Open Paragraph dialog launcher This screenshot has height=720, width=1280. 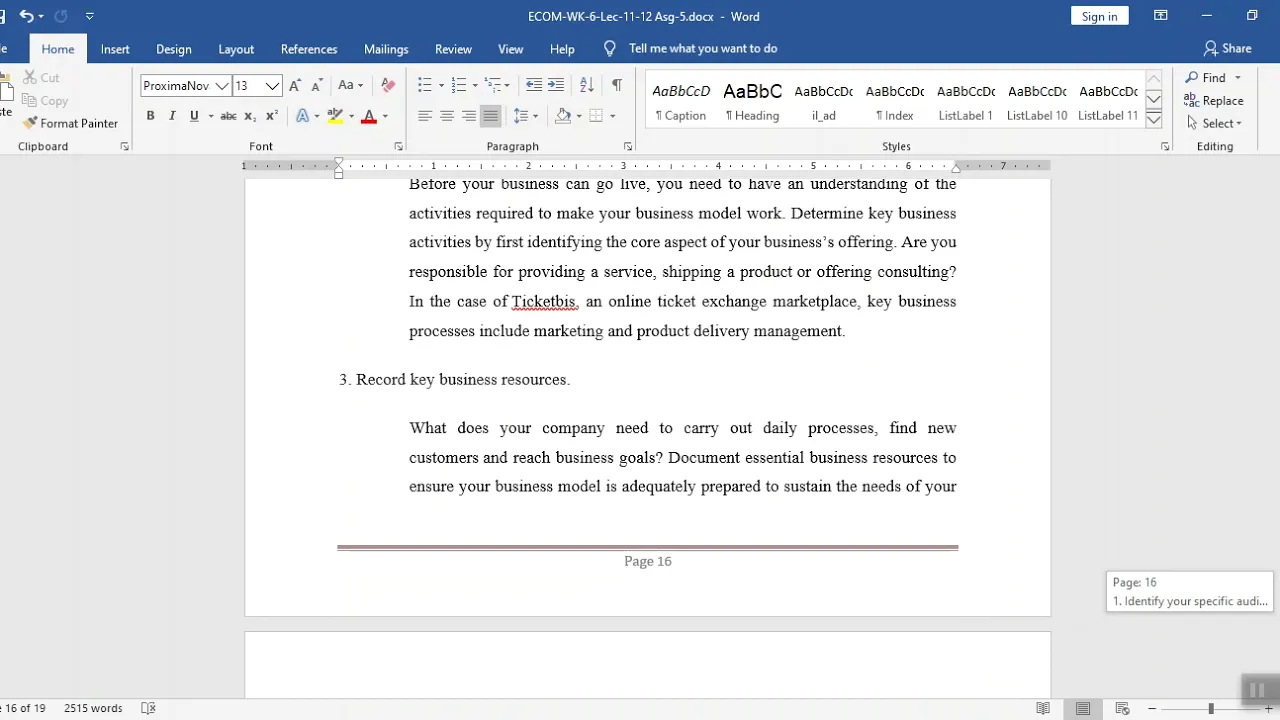tap(628, 146)
